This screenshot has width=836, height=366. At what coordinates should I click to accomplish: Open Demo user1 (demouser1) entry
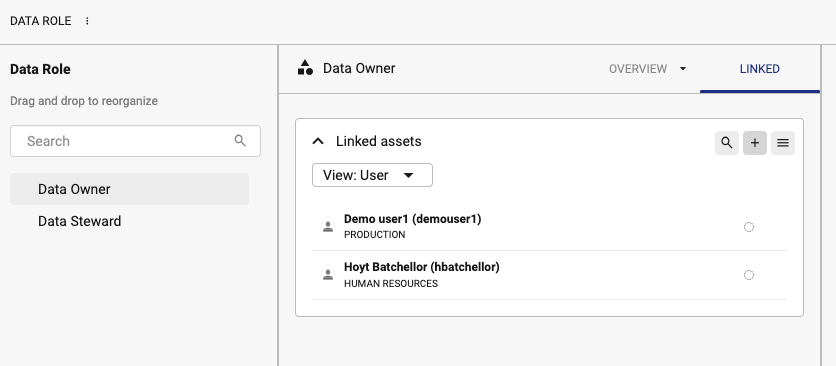[413, 219]
